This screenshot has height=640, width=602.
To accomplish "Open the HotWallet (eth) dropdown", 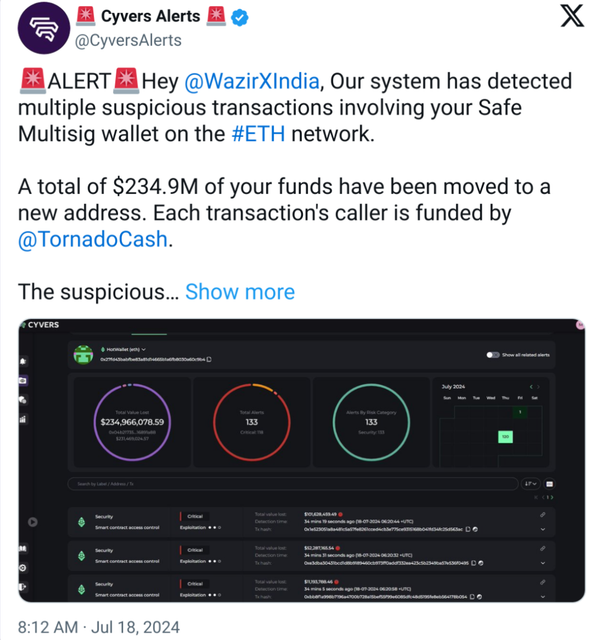I will click(x=123, y=349).
